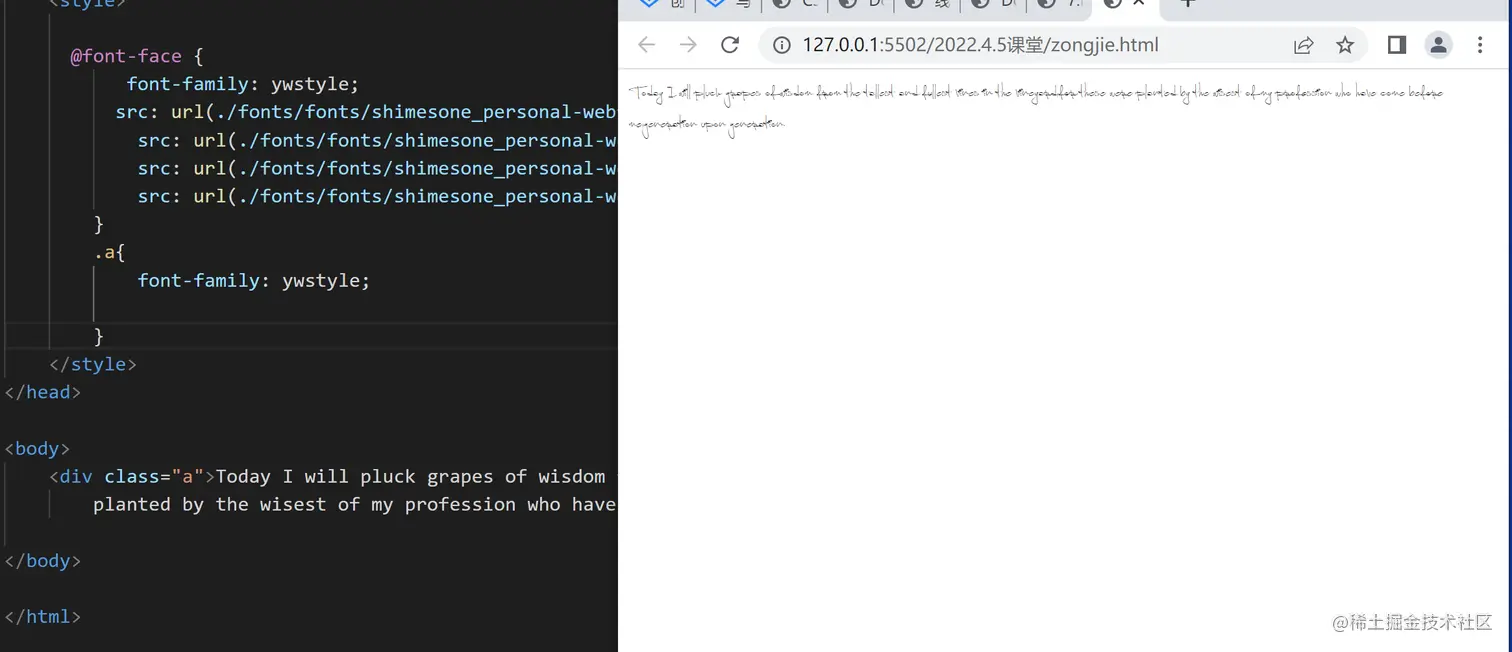Close the active browser tab
Viewport: 1512px width, 652px height.
tap(1138, 4)
